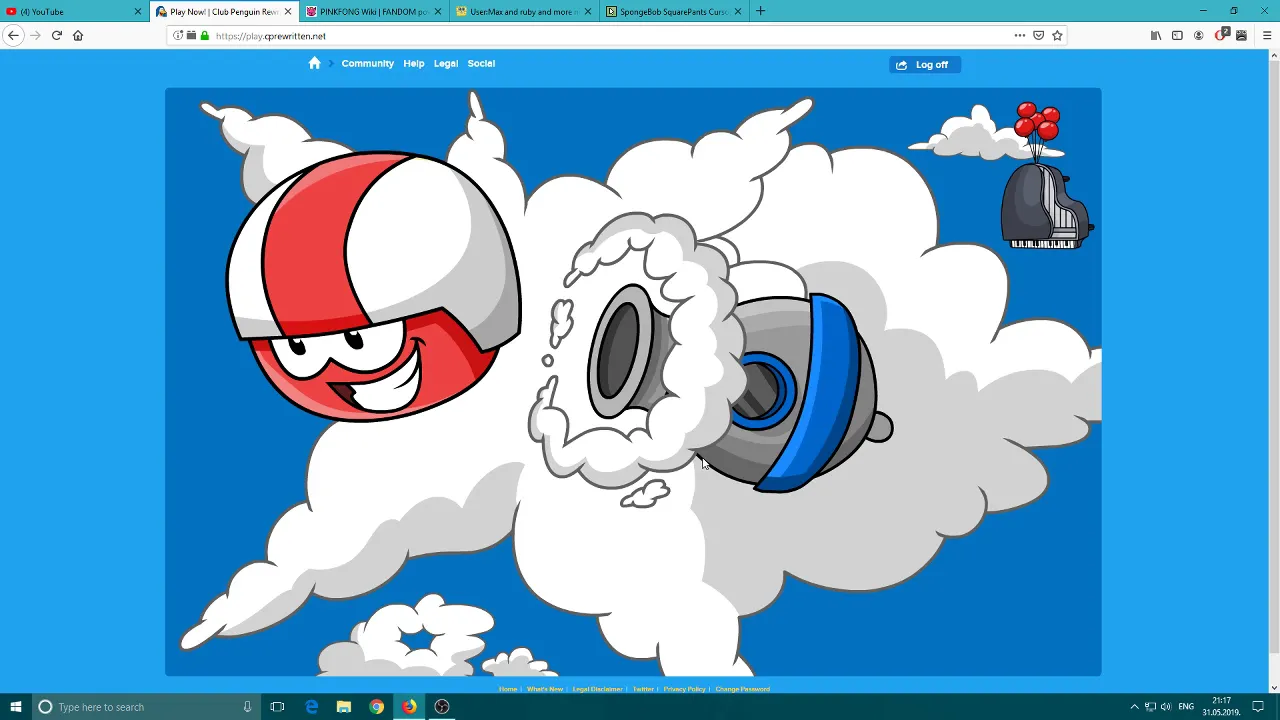The width and height of the screenshot is (1280, 720).
Task: Open a new browser tab
Action: tap(760, 11)
